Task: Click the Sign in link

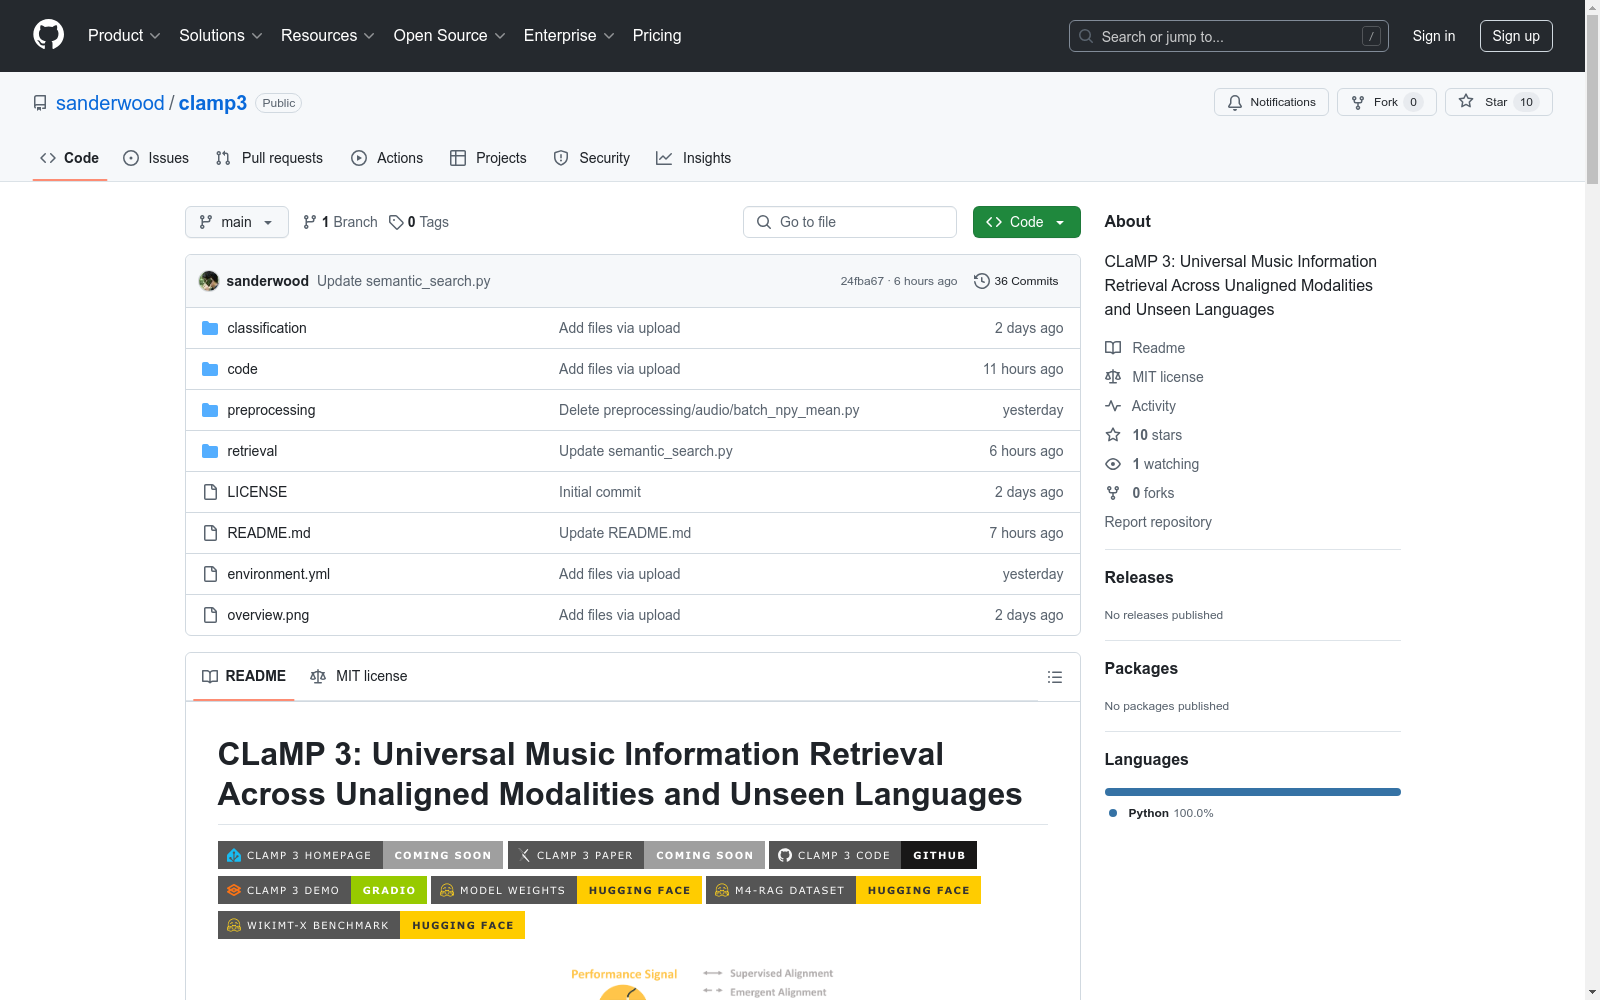Action: 1434,36
